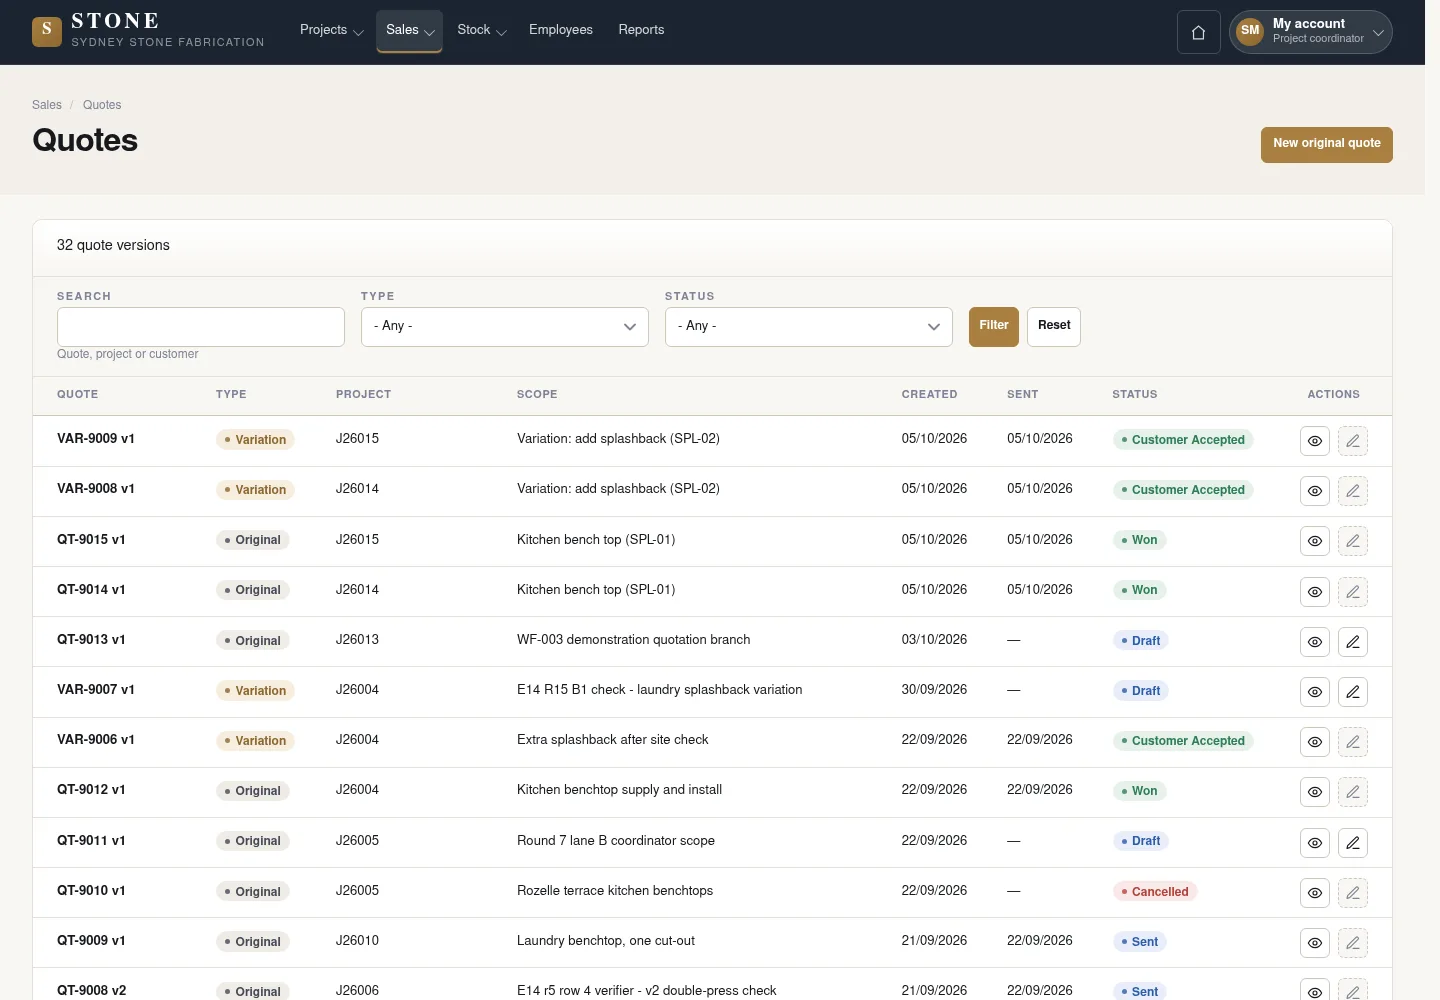View quote QT-9014 v1
The width and height of the screenshot is (1440, 1000).
[x=1315, y=592]
